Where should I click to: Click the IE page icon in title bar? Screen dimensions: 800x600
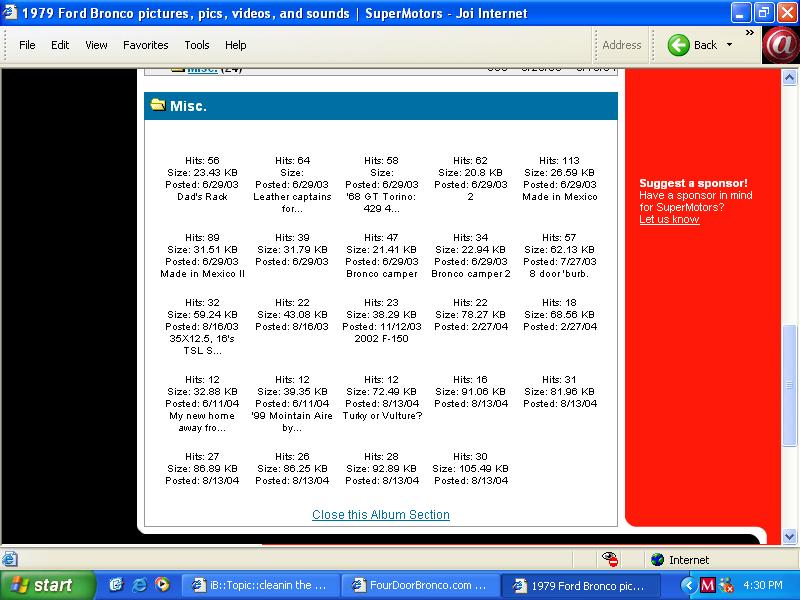tap(10, 13)
